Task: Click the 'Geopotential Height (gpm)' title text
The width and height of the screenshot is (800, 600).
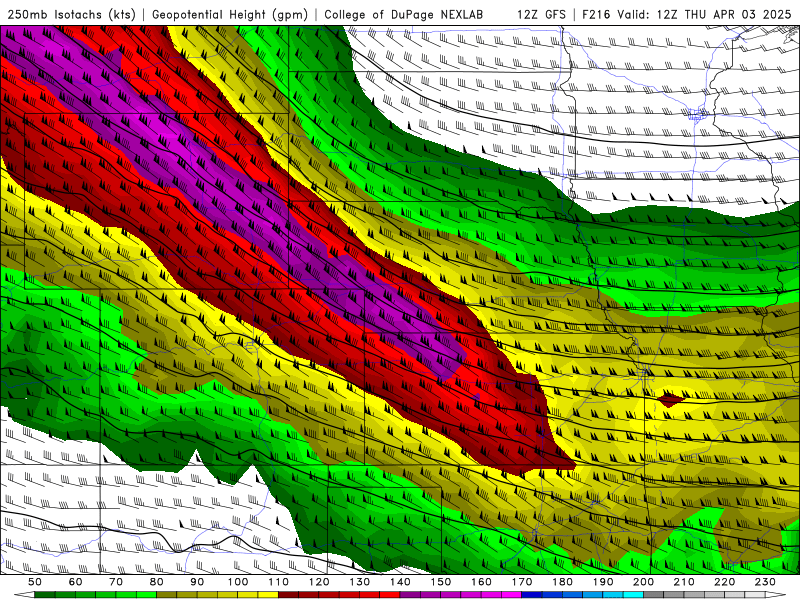Action: 230,14
